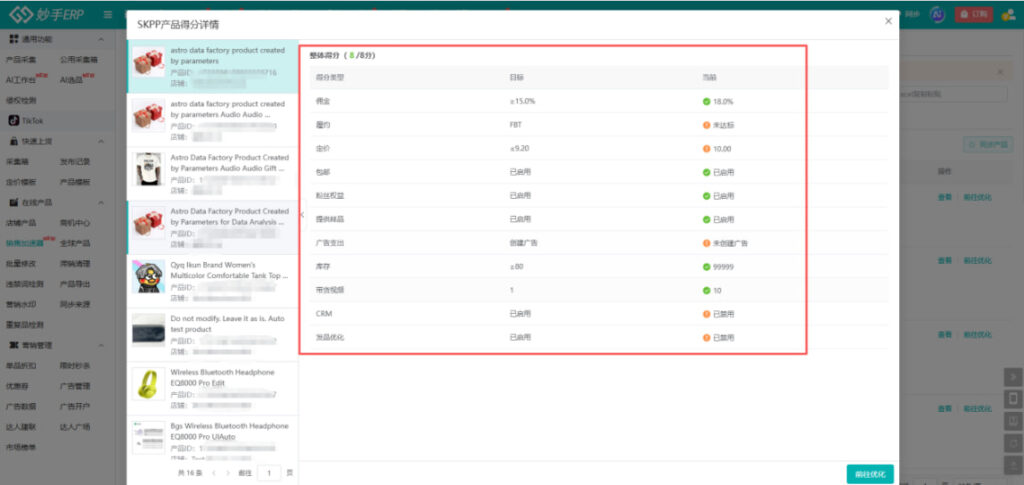Click the TikTok platform icon in sidebar

point(14,121)
